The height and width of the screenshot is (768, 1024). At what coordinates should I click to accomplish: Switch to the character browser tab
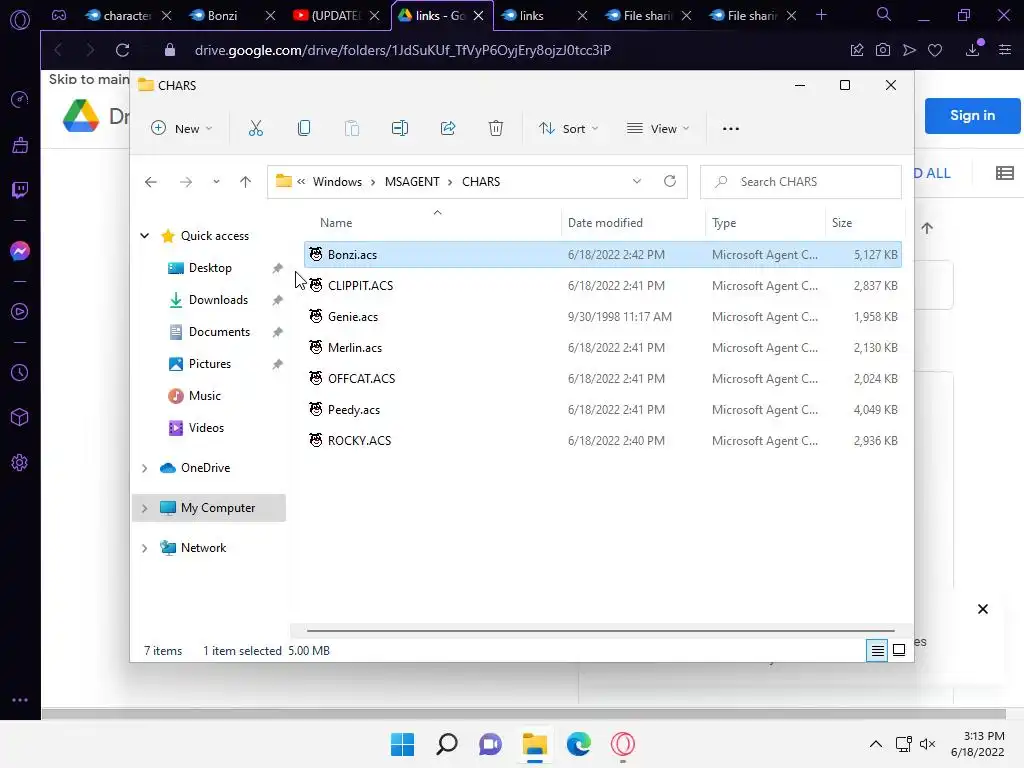coord(127,16)
